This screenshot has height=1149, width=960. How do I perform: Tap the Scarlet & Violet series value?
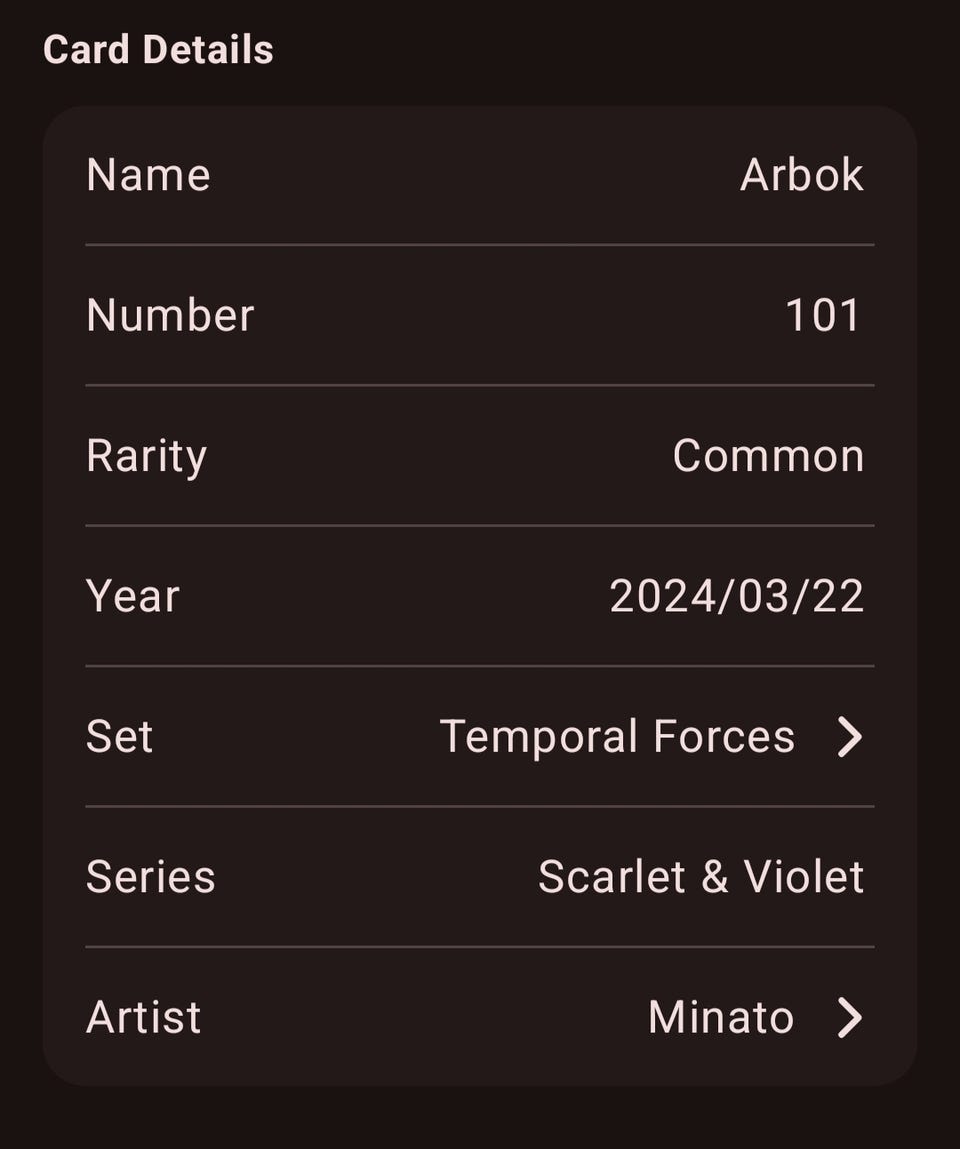pyautogui.click(x=700, y=877)
